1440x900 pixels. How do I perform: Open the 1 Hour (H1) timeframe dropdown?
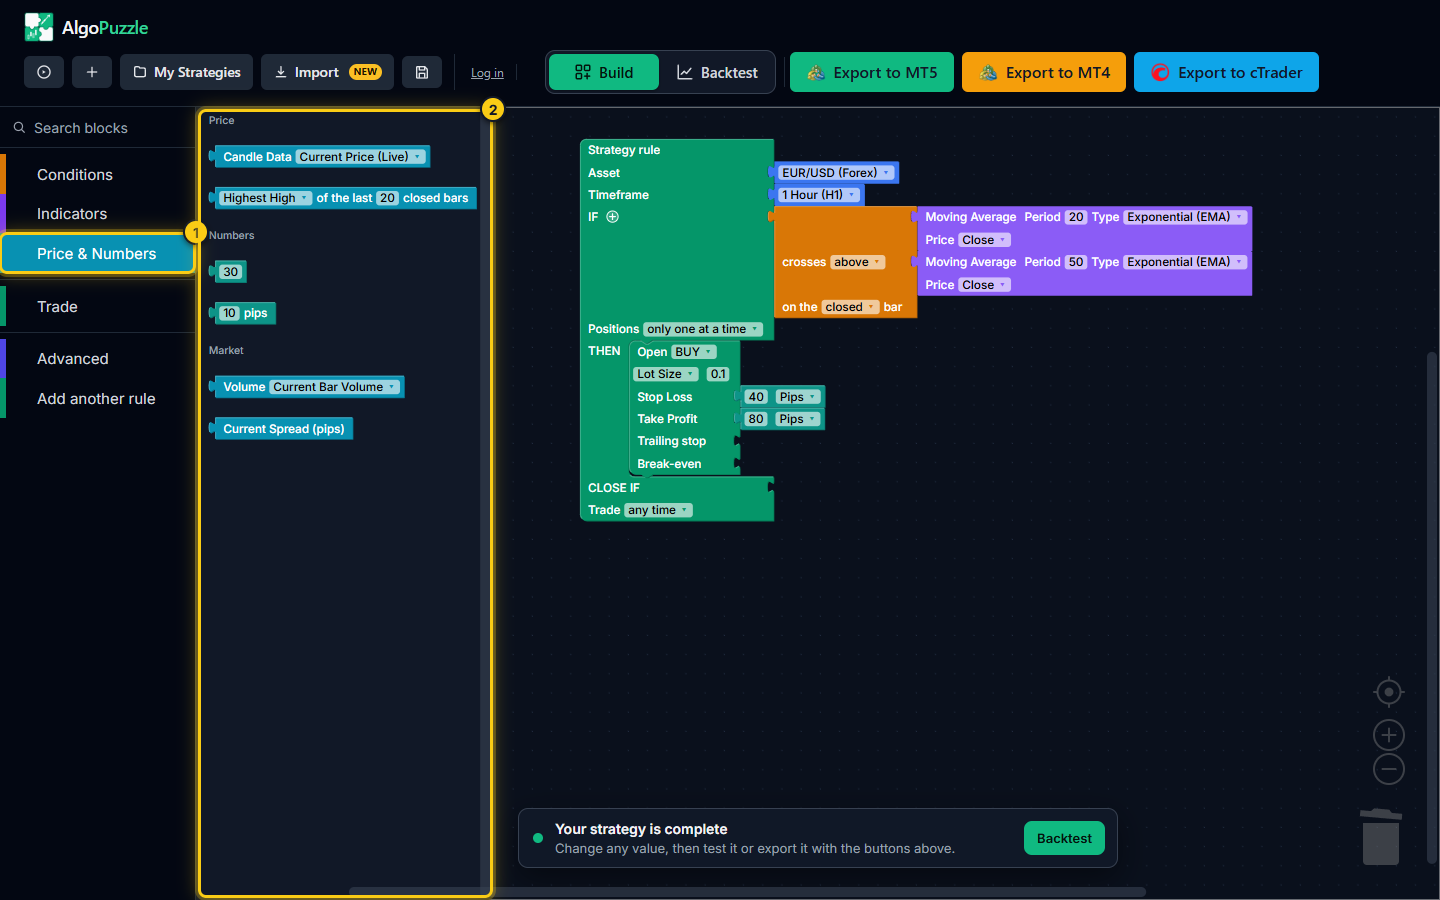click(819, 195)
